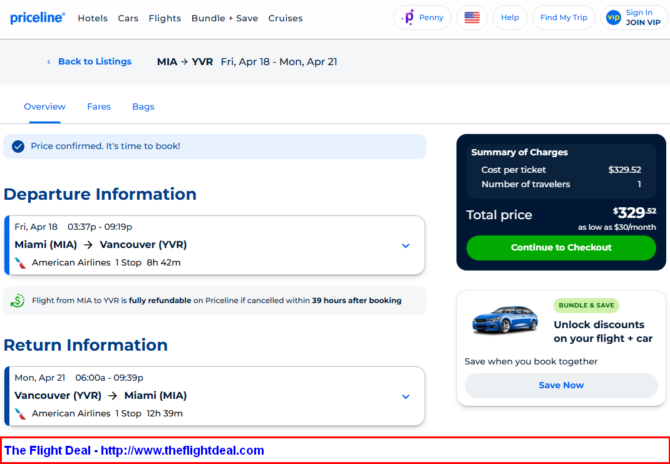Click the Save Now button
The image size is (670, 464).
coord(561,385)
